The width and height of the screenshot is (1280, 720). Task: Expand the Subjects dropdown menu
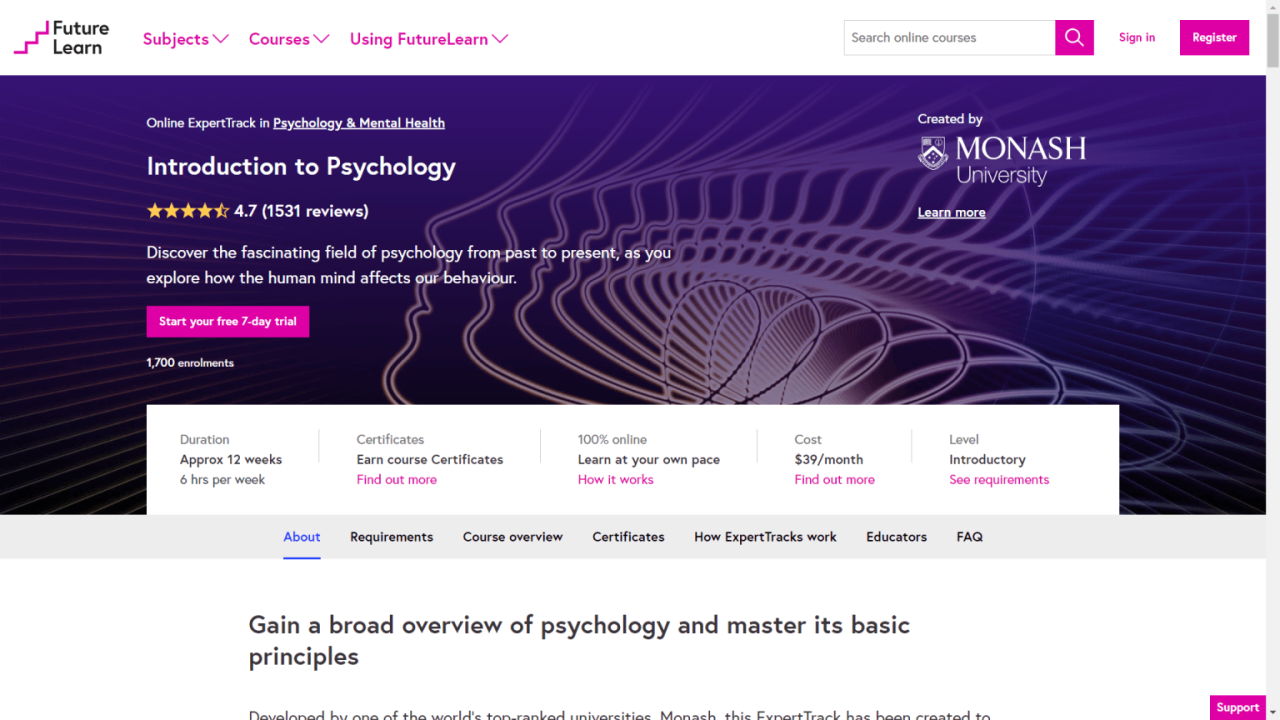click(185, 39)
